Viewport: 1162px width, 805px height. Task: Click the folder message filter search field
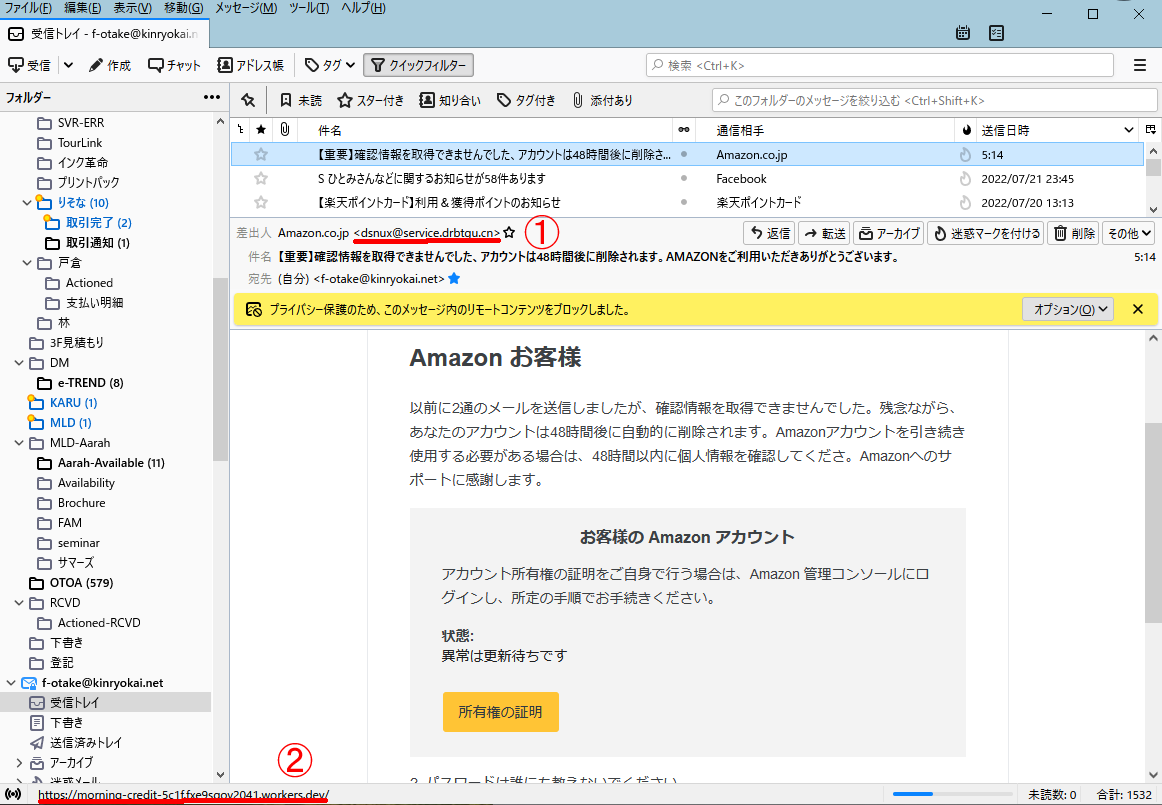934,100
